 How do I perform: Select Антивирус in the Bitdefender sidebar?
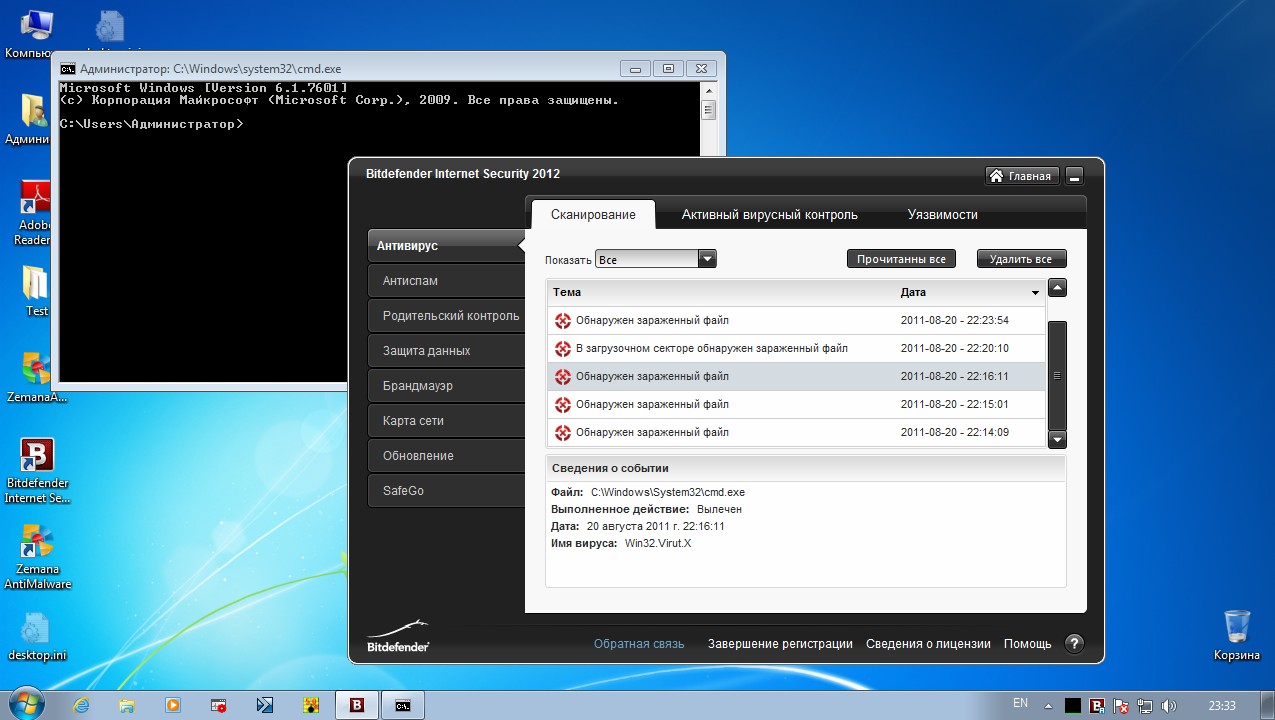[x=446, y=246]
